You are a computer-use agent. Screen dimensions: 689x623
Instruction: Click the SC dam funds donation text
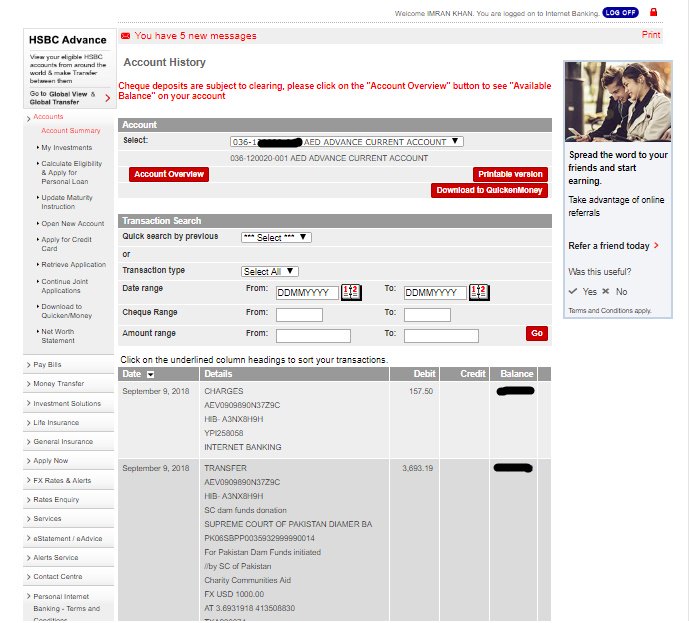(x=245, y=510)
